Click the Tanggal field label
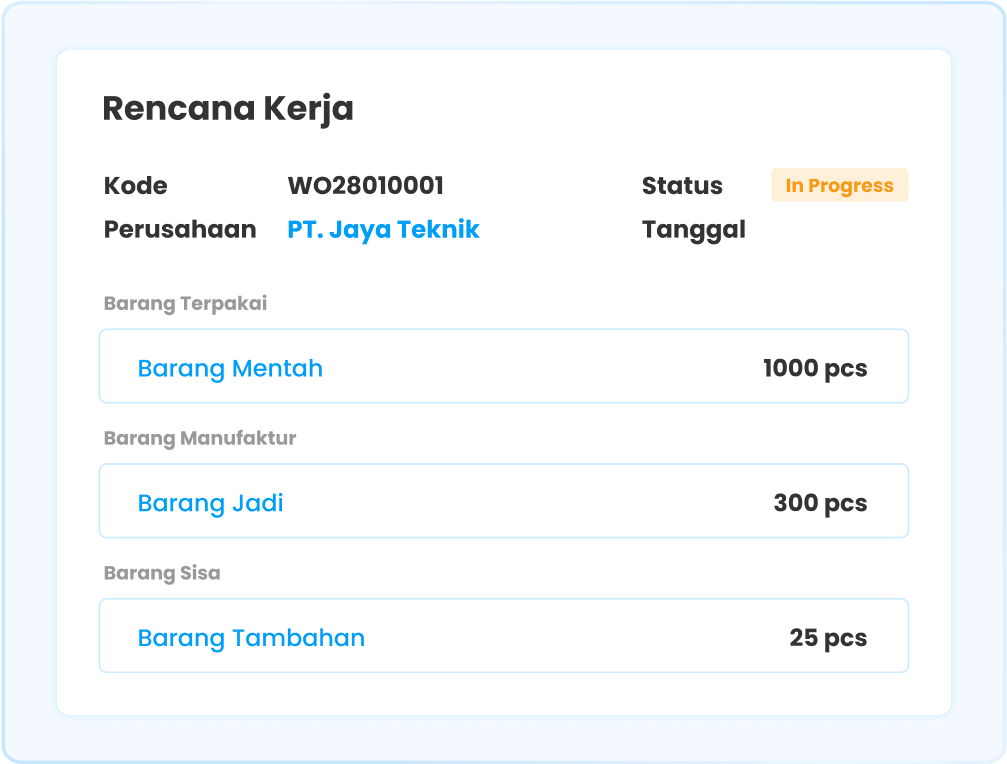The image size is (1007, 764). pos(694,229)
